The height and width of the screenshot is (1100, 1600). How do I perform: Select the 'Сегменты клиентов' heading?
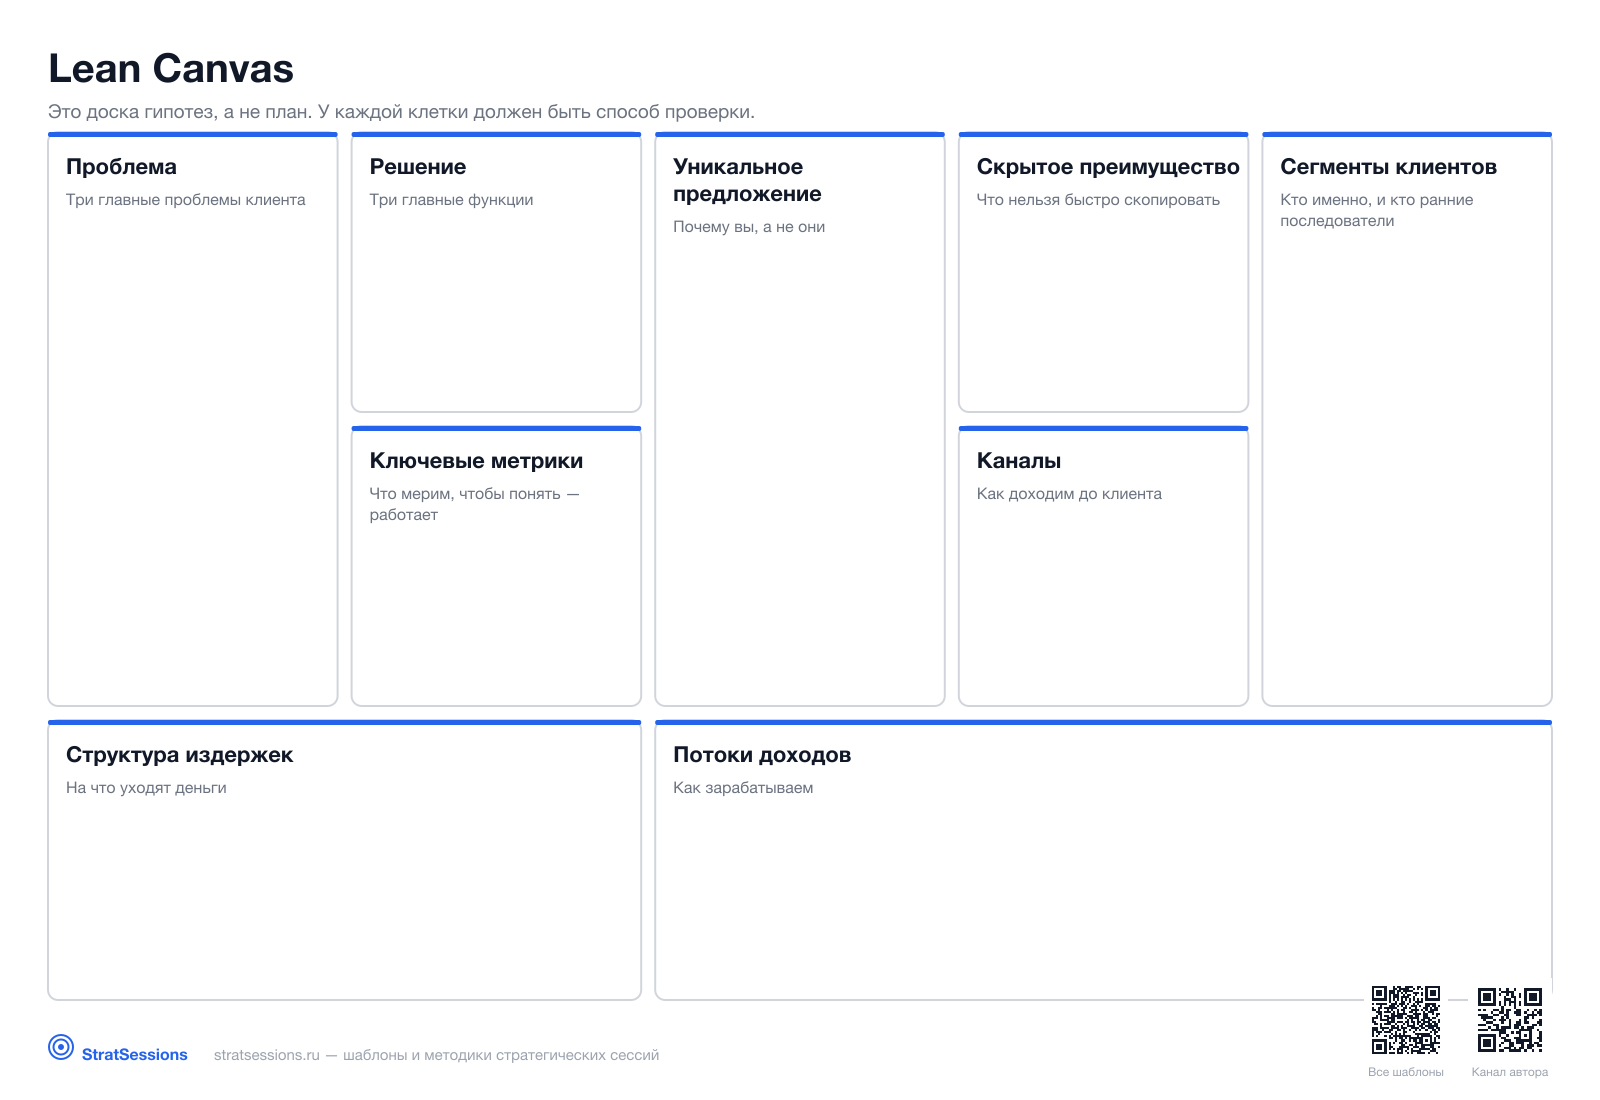click(x=1388, y=167)
